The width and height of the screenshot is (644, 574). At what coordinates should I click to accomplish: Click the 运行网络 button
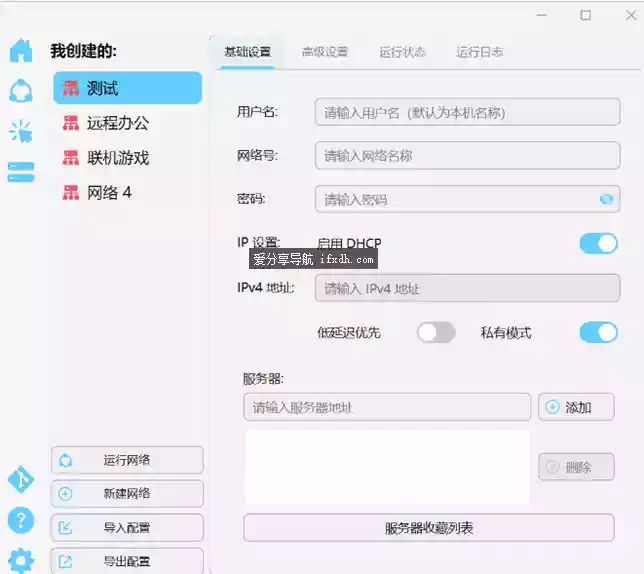point(127,460)
